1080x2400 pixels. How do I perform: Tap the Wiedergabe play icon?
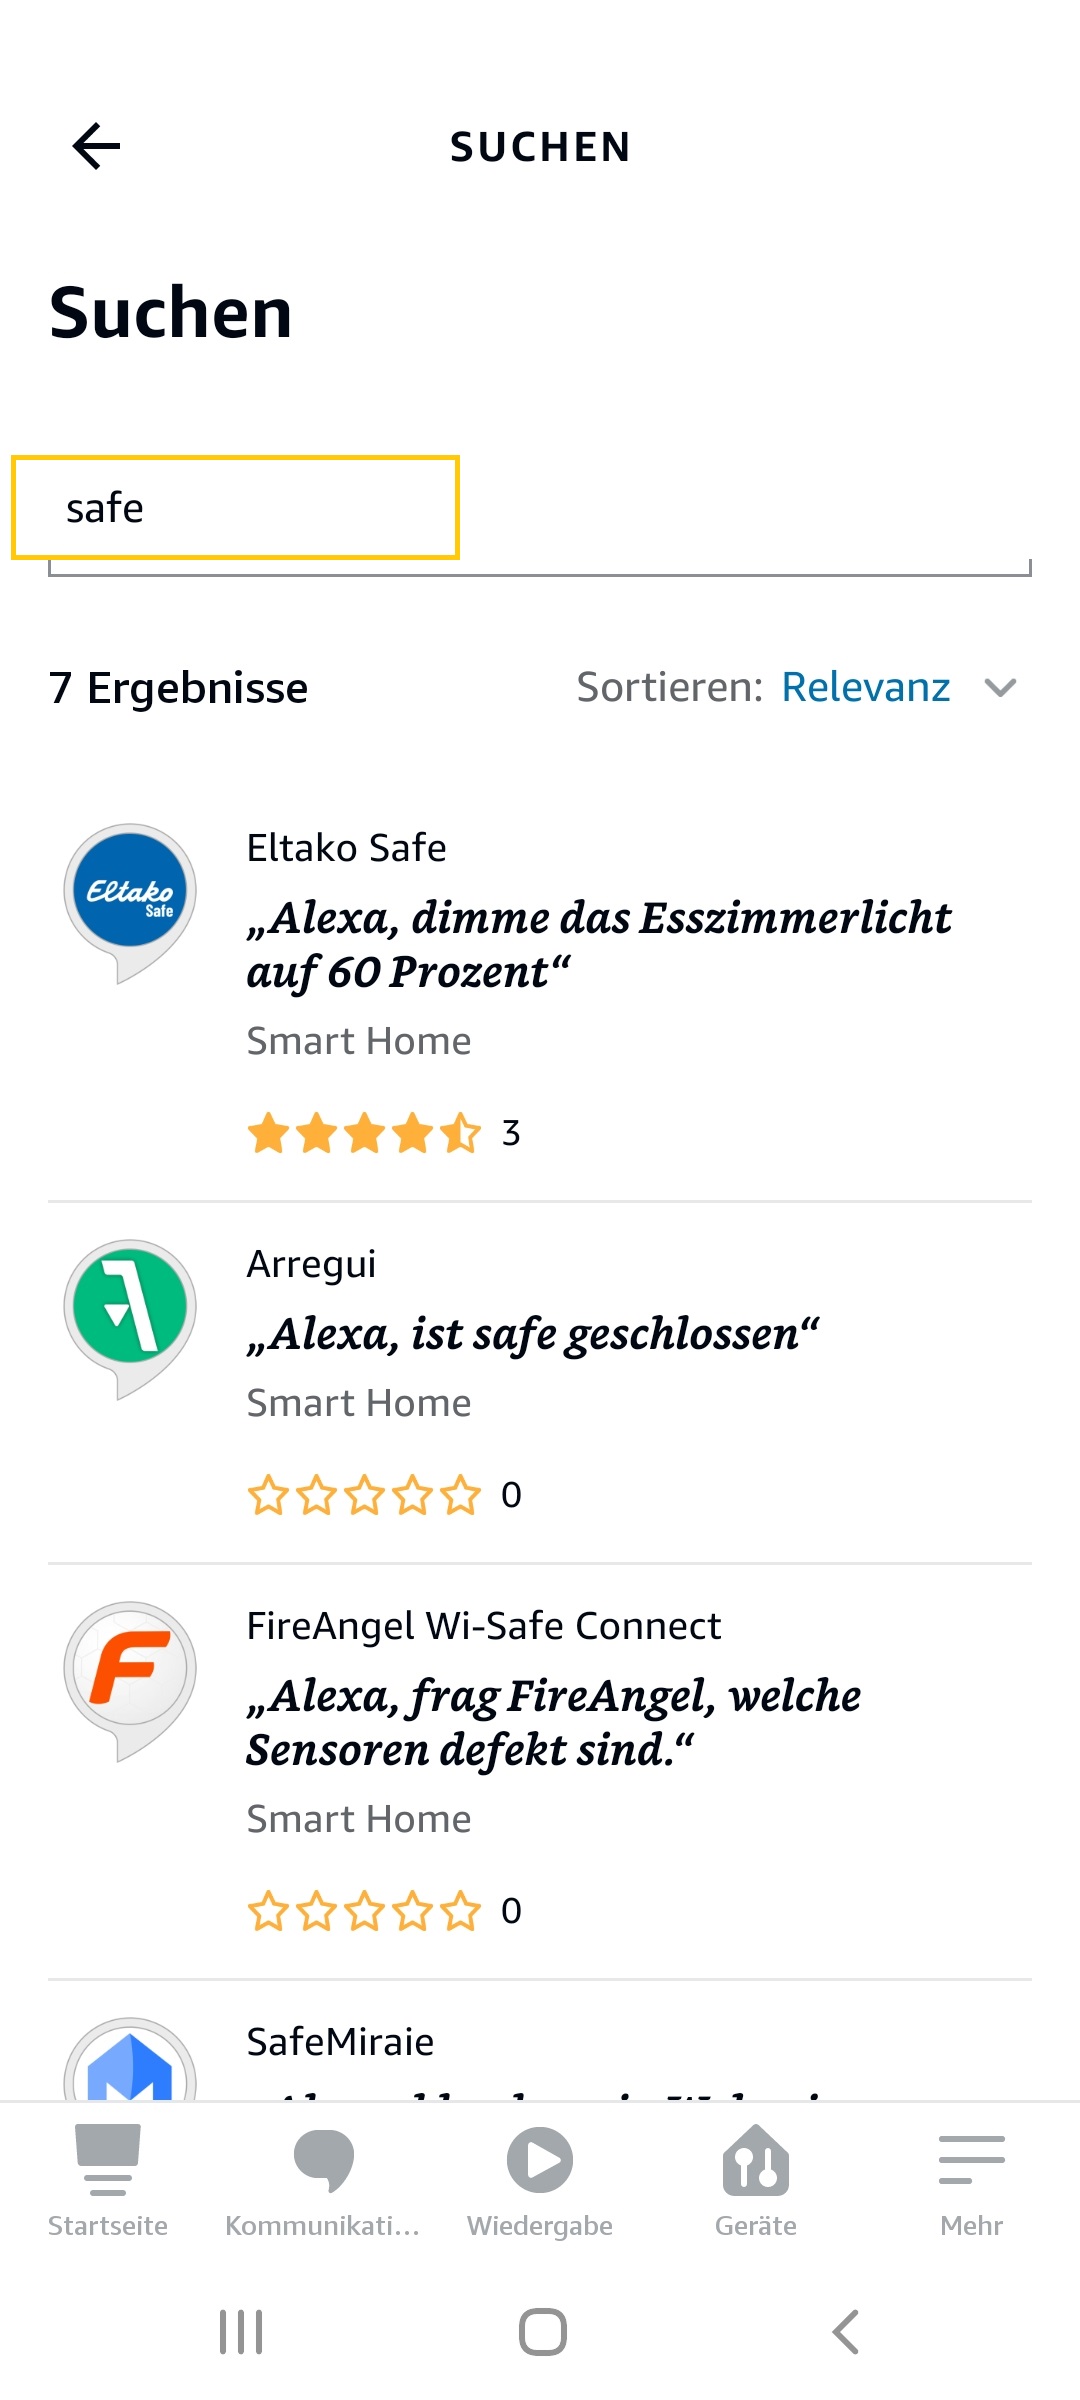coord(540,2160)
